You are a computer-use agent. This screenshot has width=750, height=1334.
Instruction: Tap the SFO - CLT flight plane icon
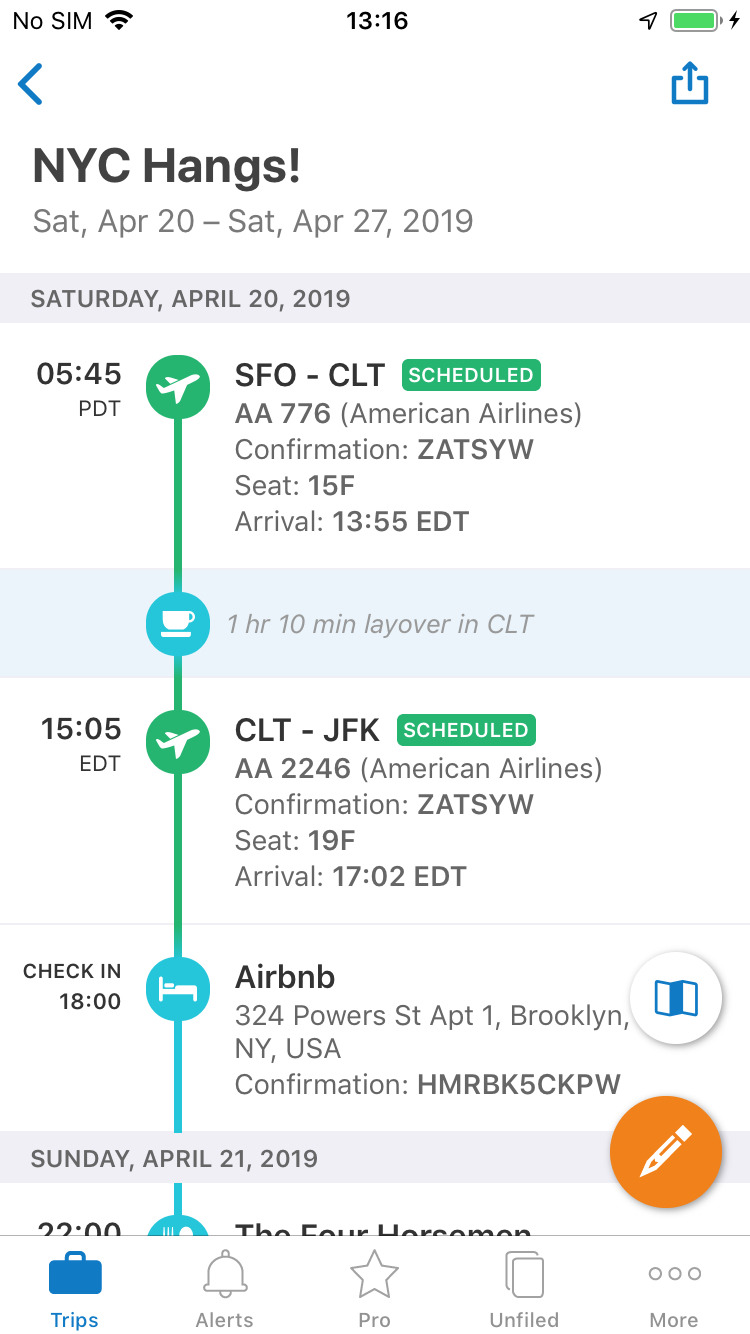tap(178, 387)
